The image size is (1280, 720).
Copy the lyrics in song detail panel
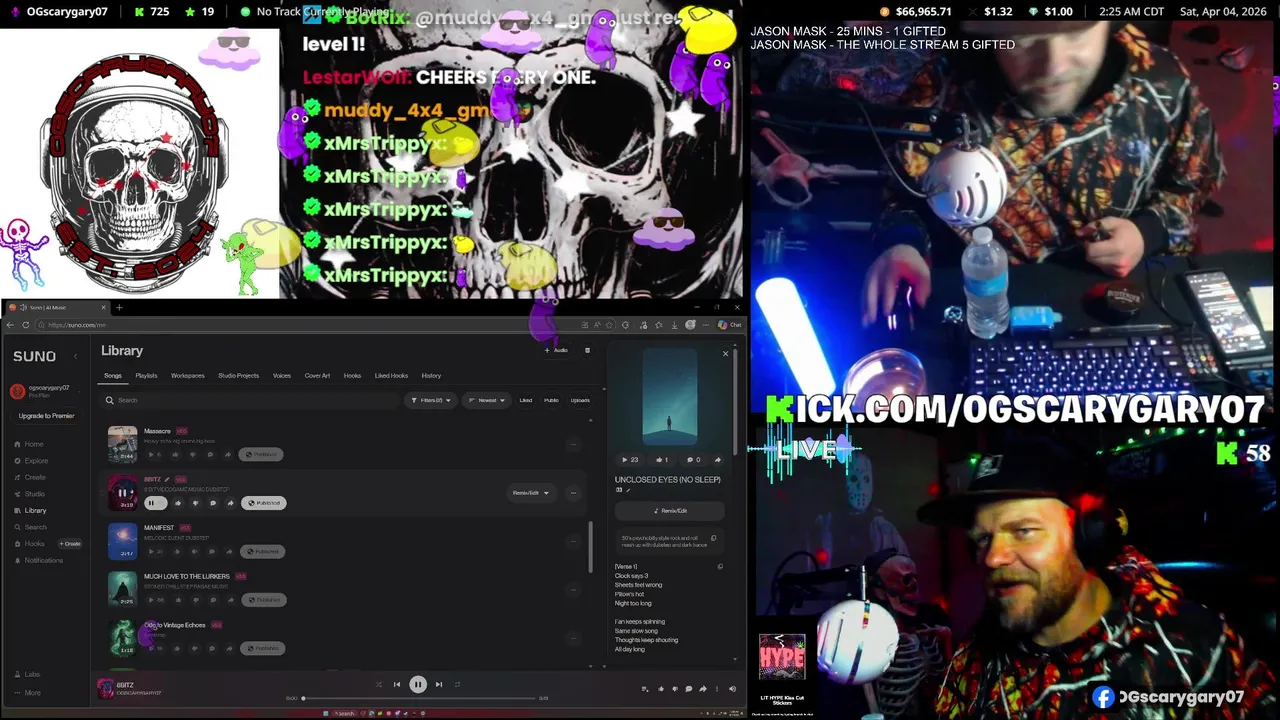[x=720, y=567]
